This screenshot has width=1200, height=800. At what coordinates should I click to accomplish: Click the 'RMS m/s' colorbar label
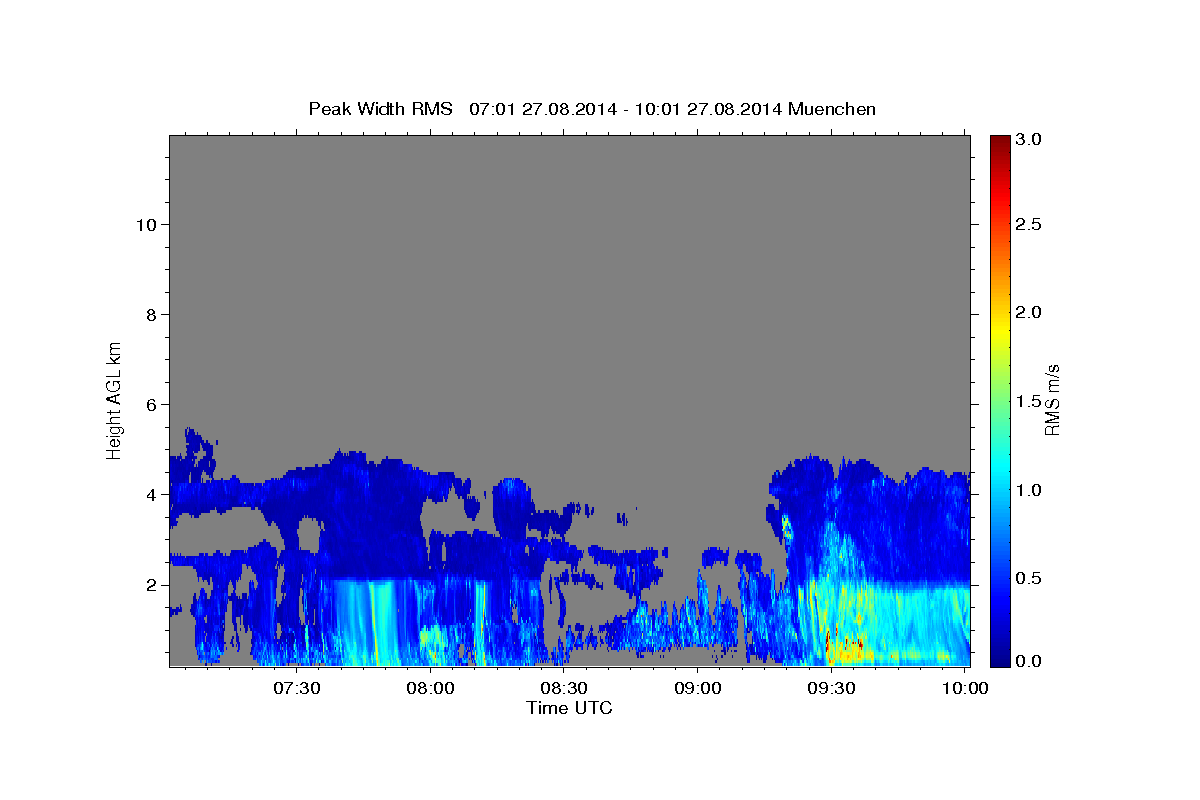[x=1052, y=400]
